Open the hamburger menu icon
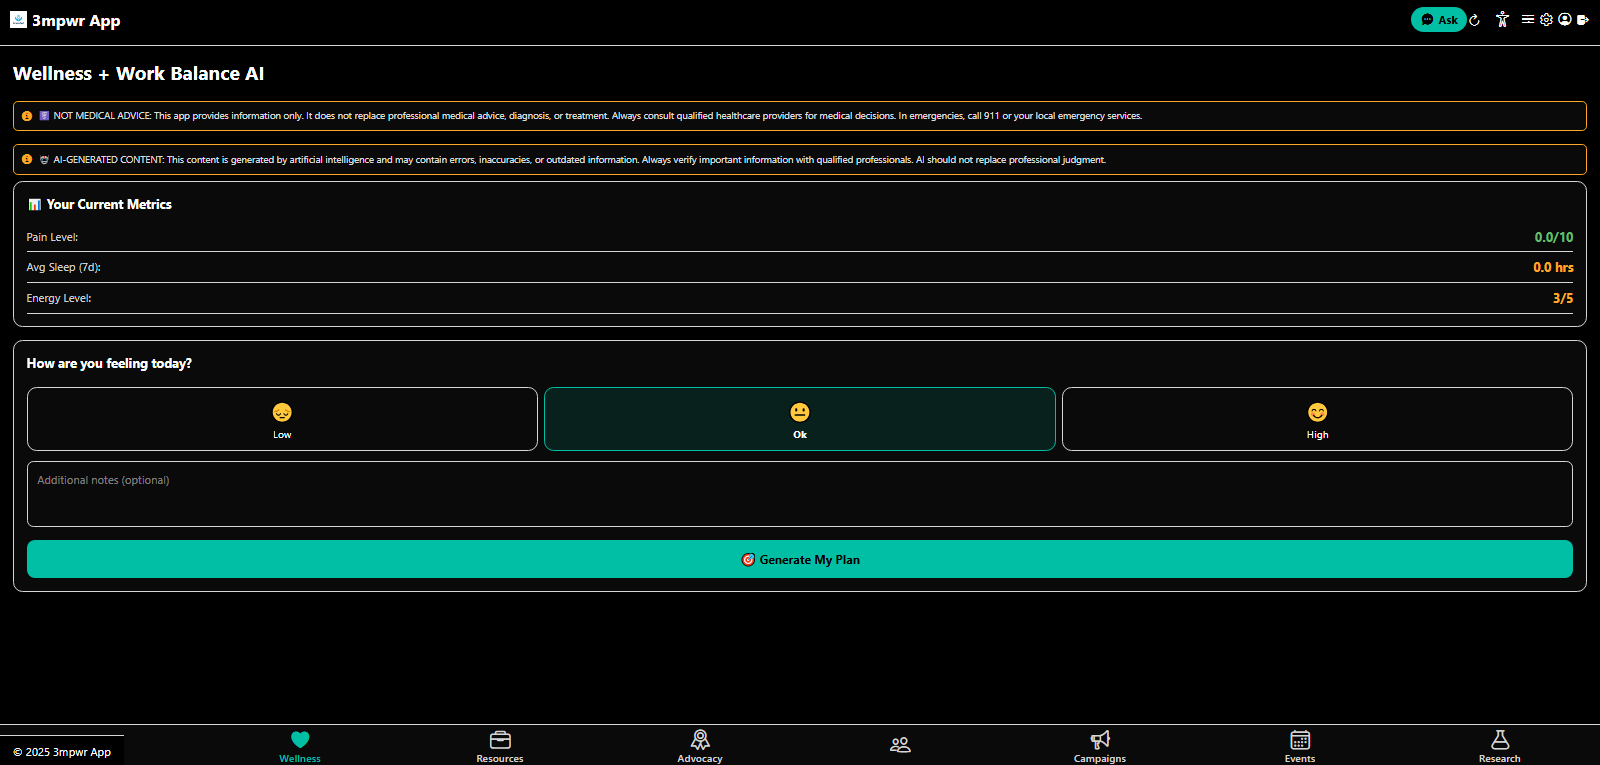1600x765 pixels. click(x=1528, y=19)
